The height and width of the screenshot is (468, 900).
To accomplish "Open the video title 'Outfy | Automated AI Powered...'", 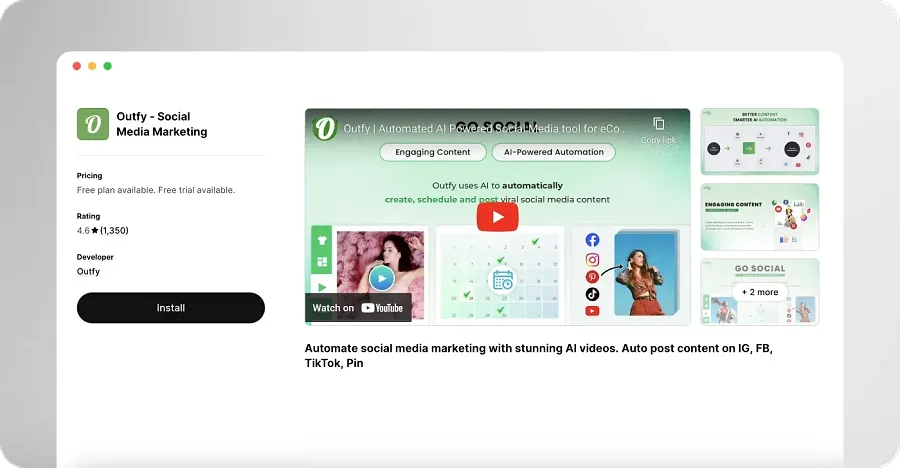I will [485, 129].
